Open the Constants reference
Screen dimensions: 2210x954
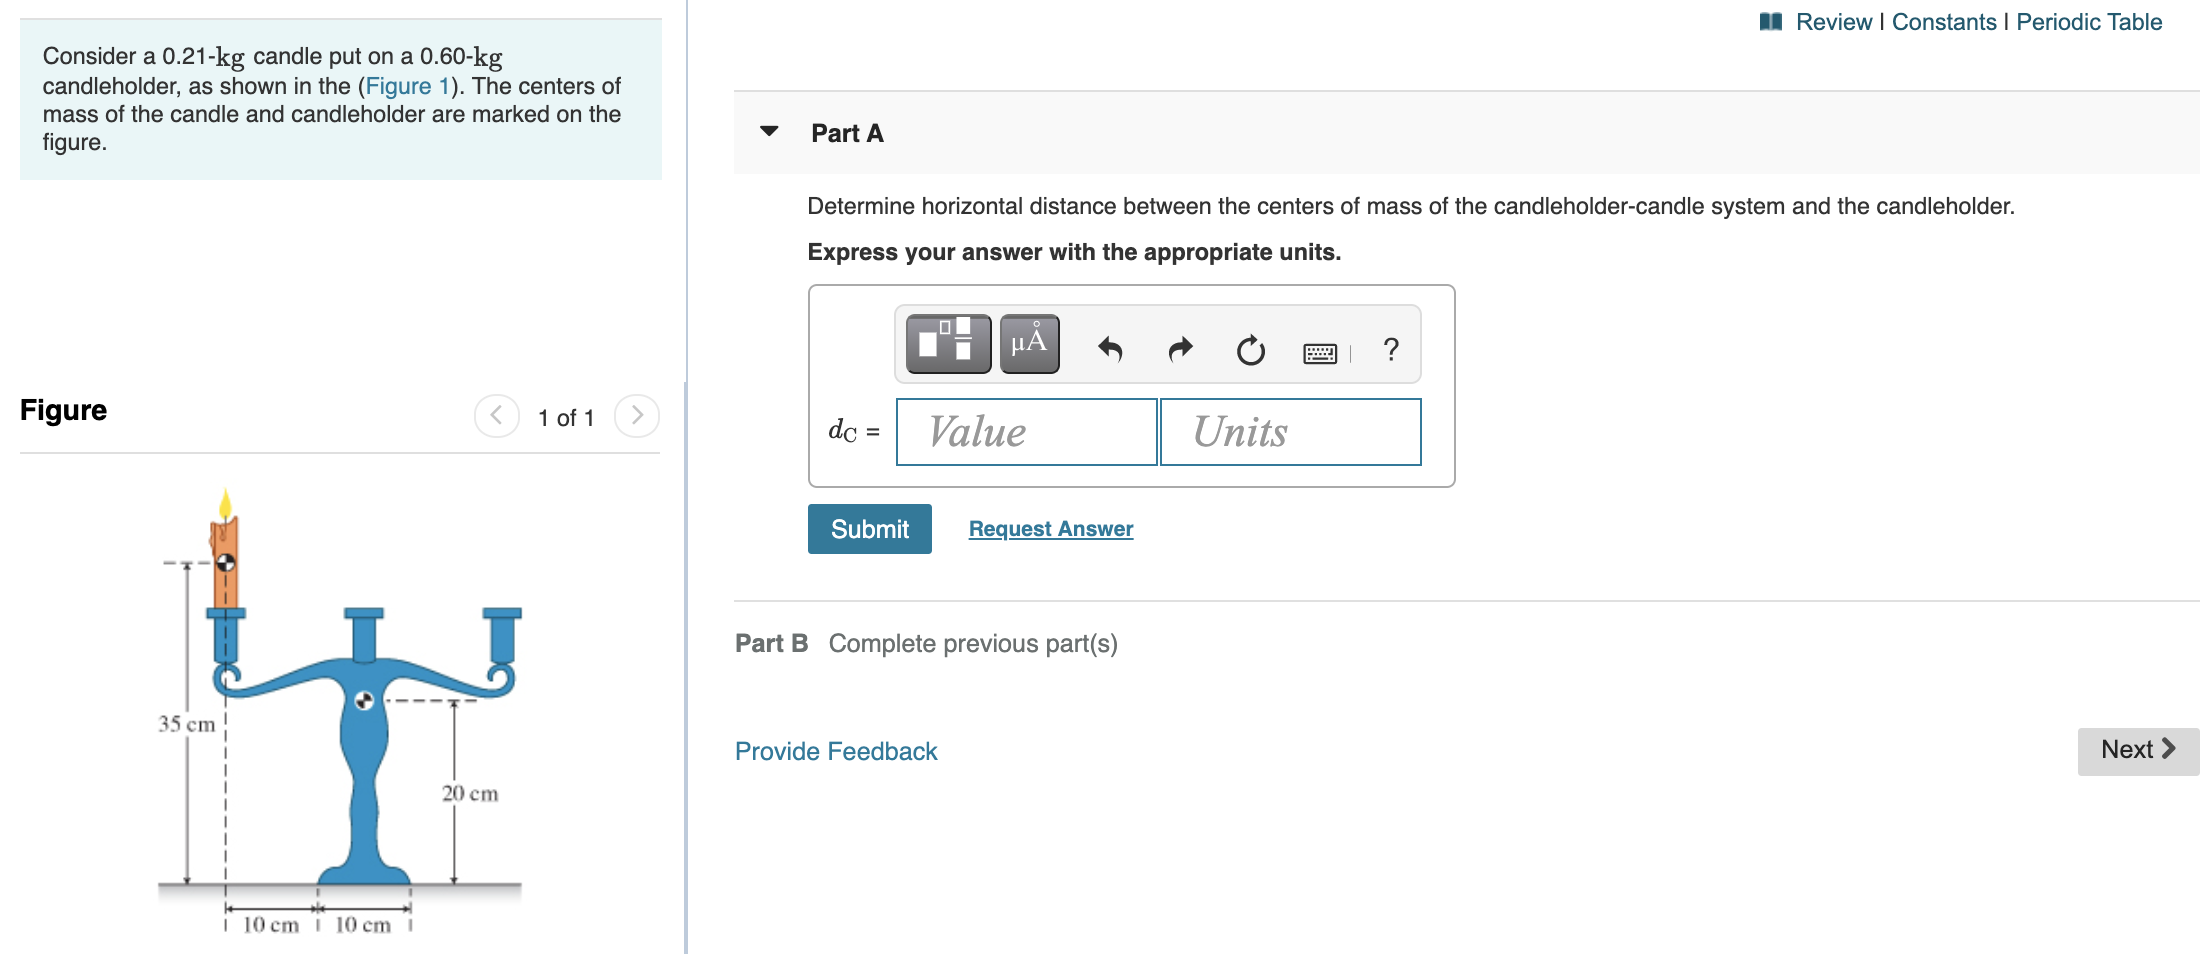tap(1943, 21)
